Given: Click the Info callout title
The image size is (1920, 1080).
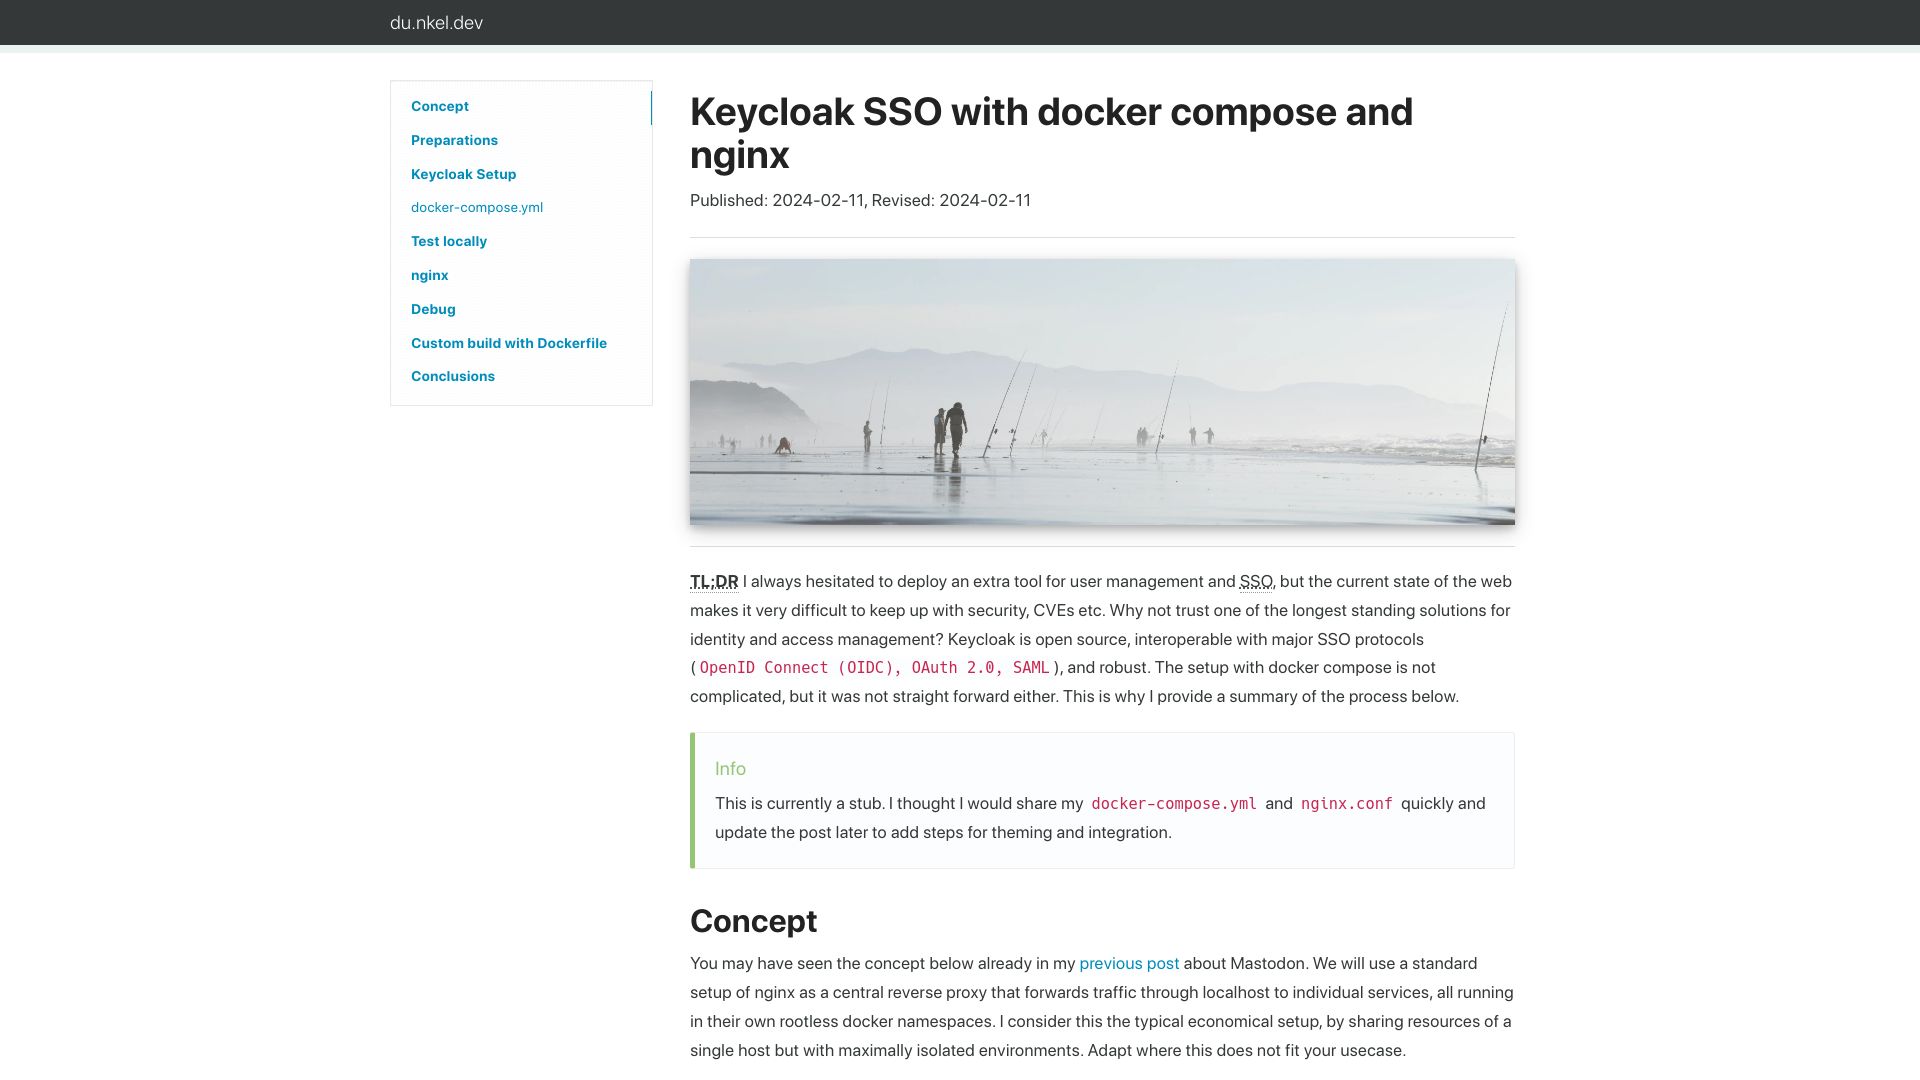Looking at the screenshot, I should pyautogui.click(x=730, y=768).
